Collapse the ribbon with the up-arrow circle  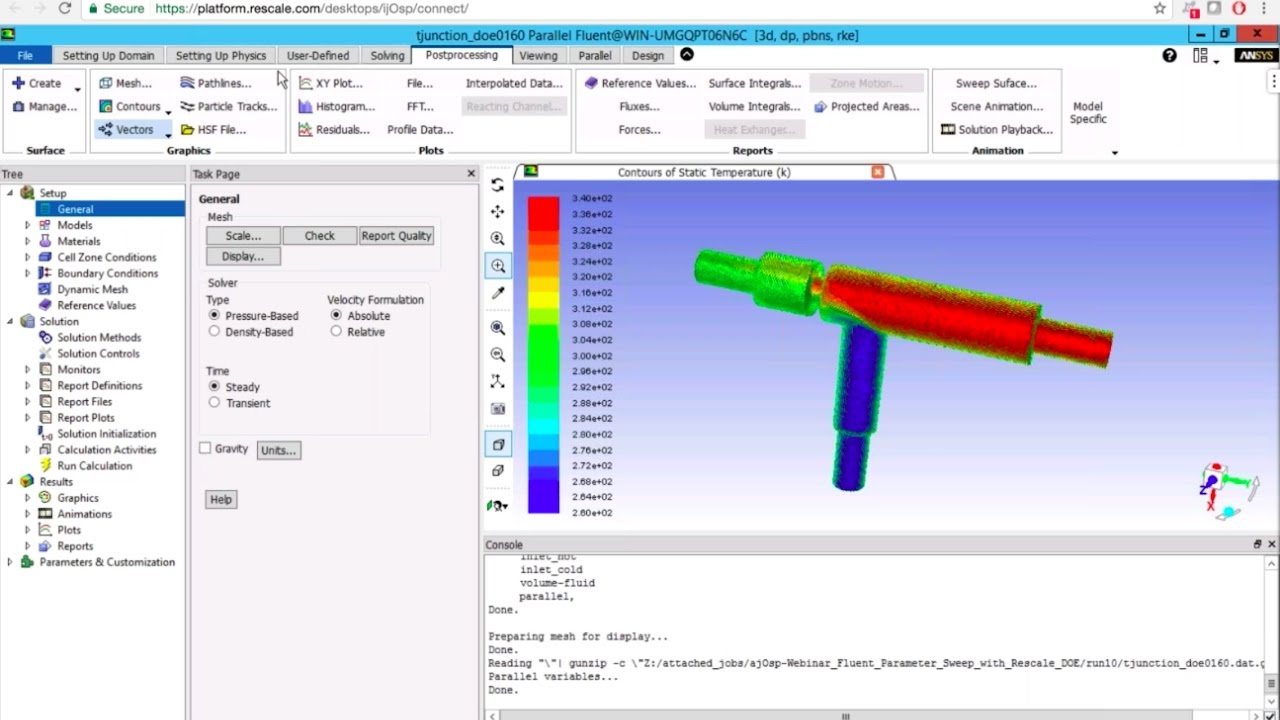coord(687,55)
